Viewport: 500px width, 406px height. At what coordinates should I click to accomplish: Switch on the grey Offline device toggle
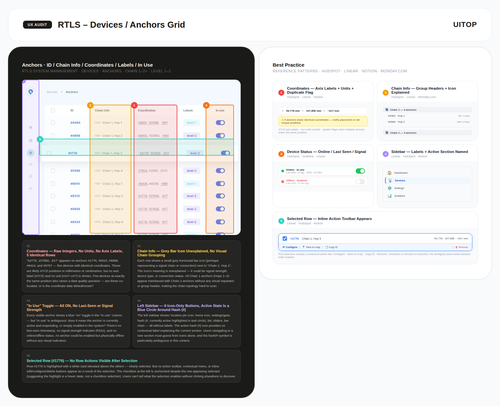(x=360, y=182)
